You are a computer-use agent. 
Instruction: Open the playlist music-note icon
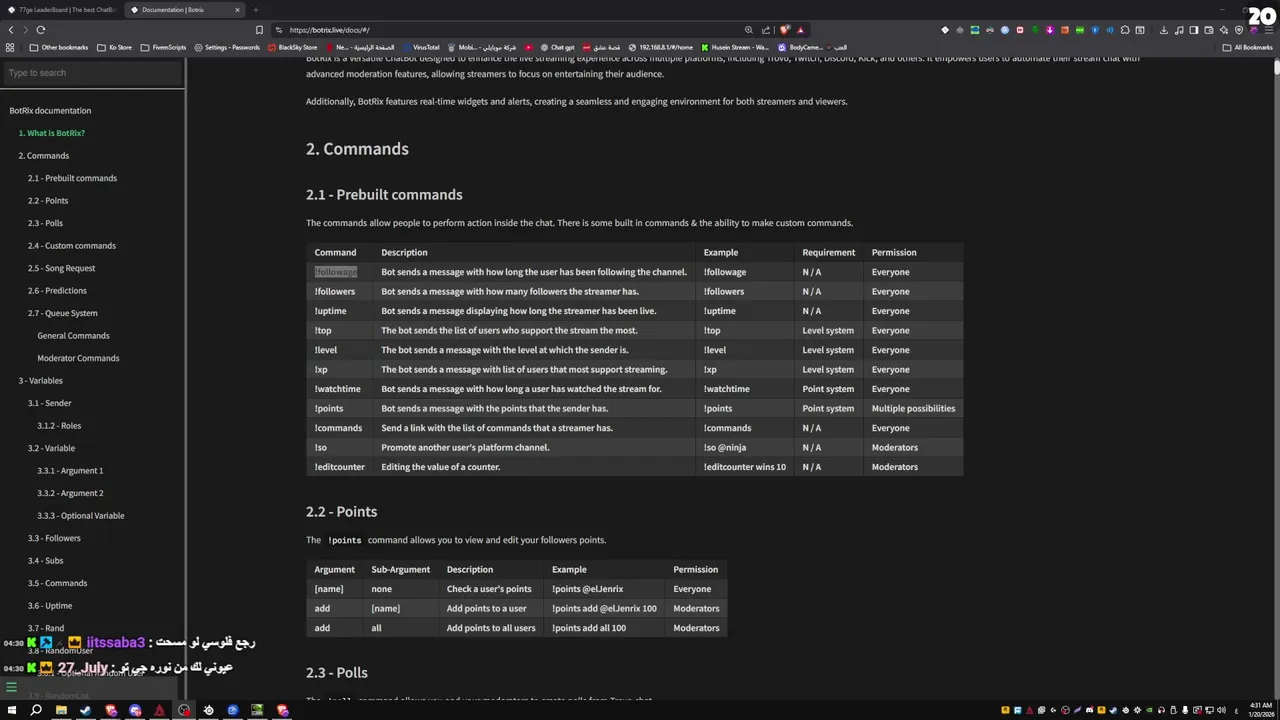click(1179, 30)
